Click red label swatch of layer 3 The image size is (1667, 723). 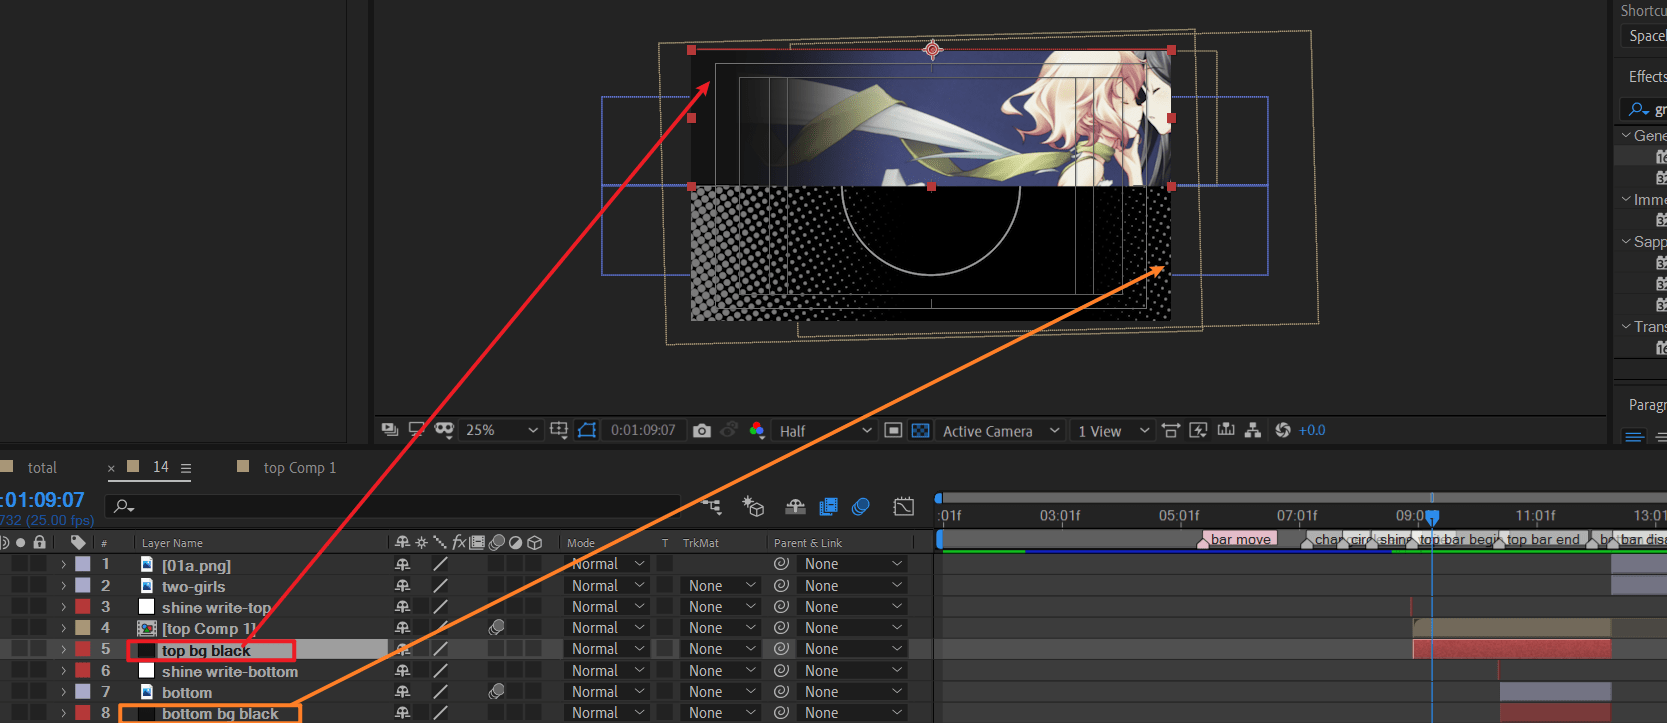(x=83, y=607)
